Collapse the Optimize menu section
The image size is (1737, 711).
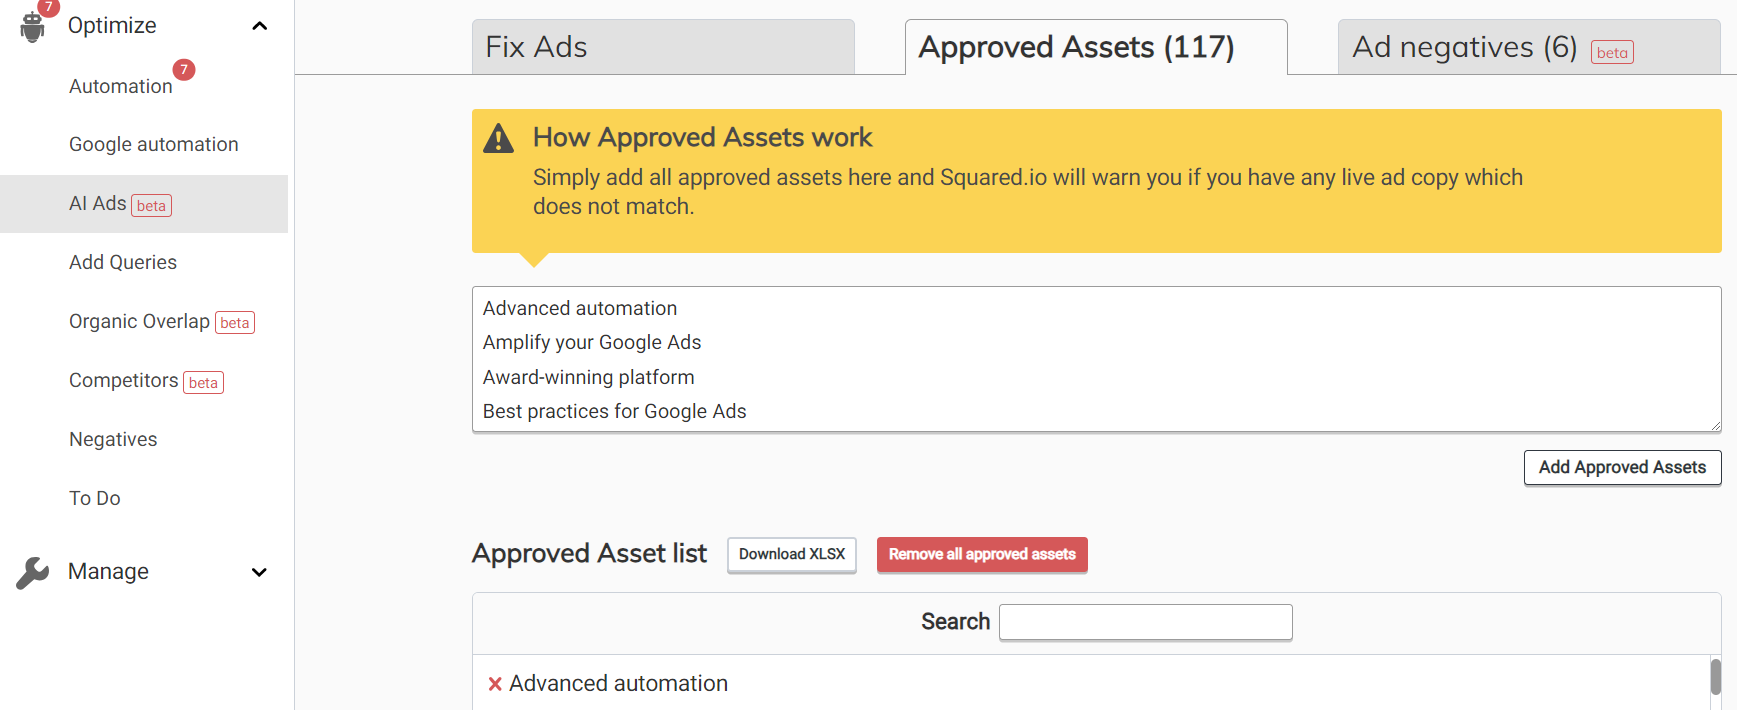[x=260, y=26]
